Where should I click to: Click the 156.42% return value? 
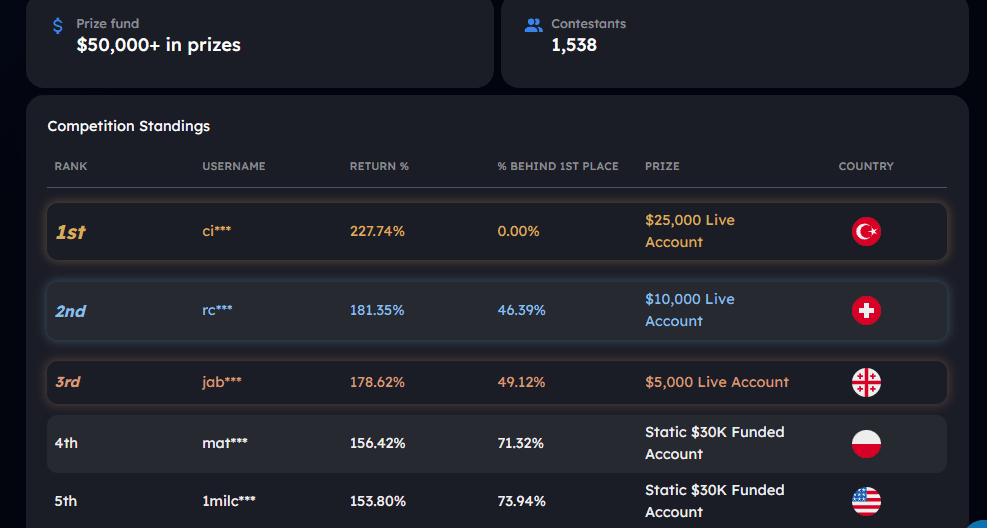point(378,443)
